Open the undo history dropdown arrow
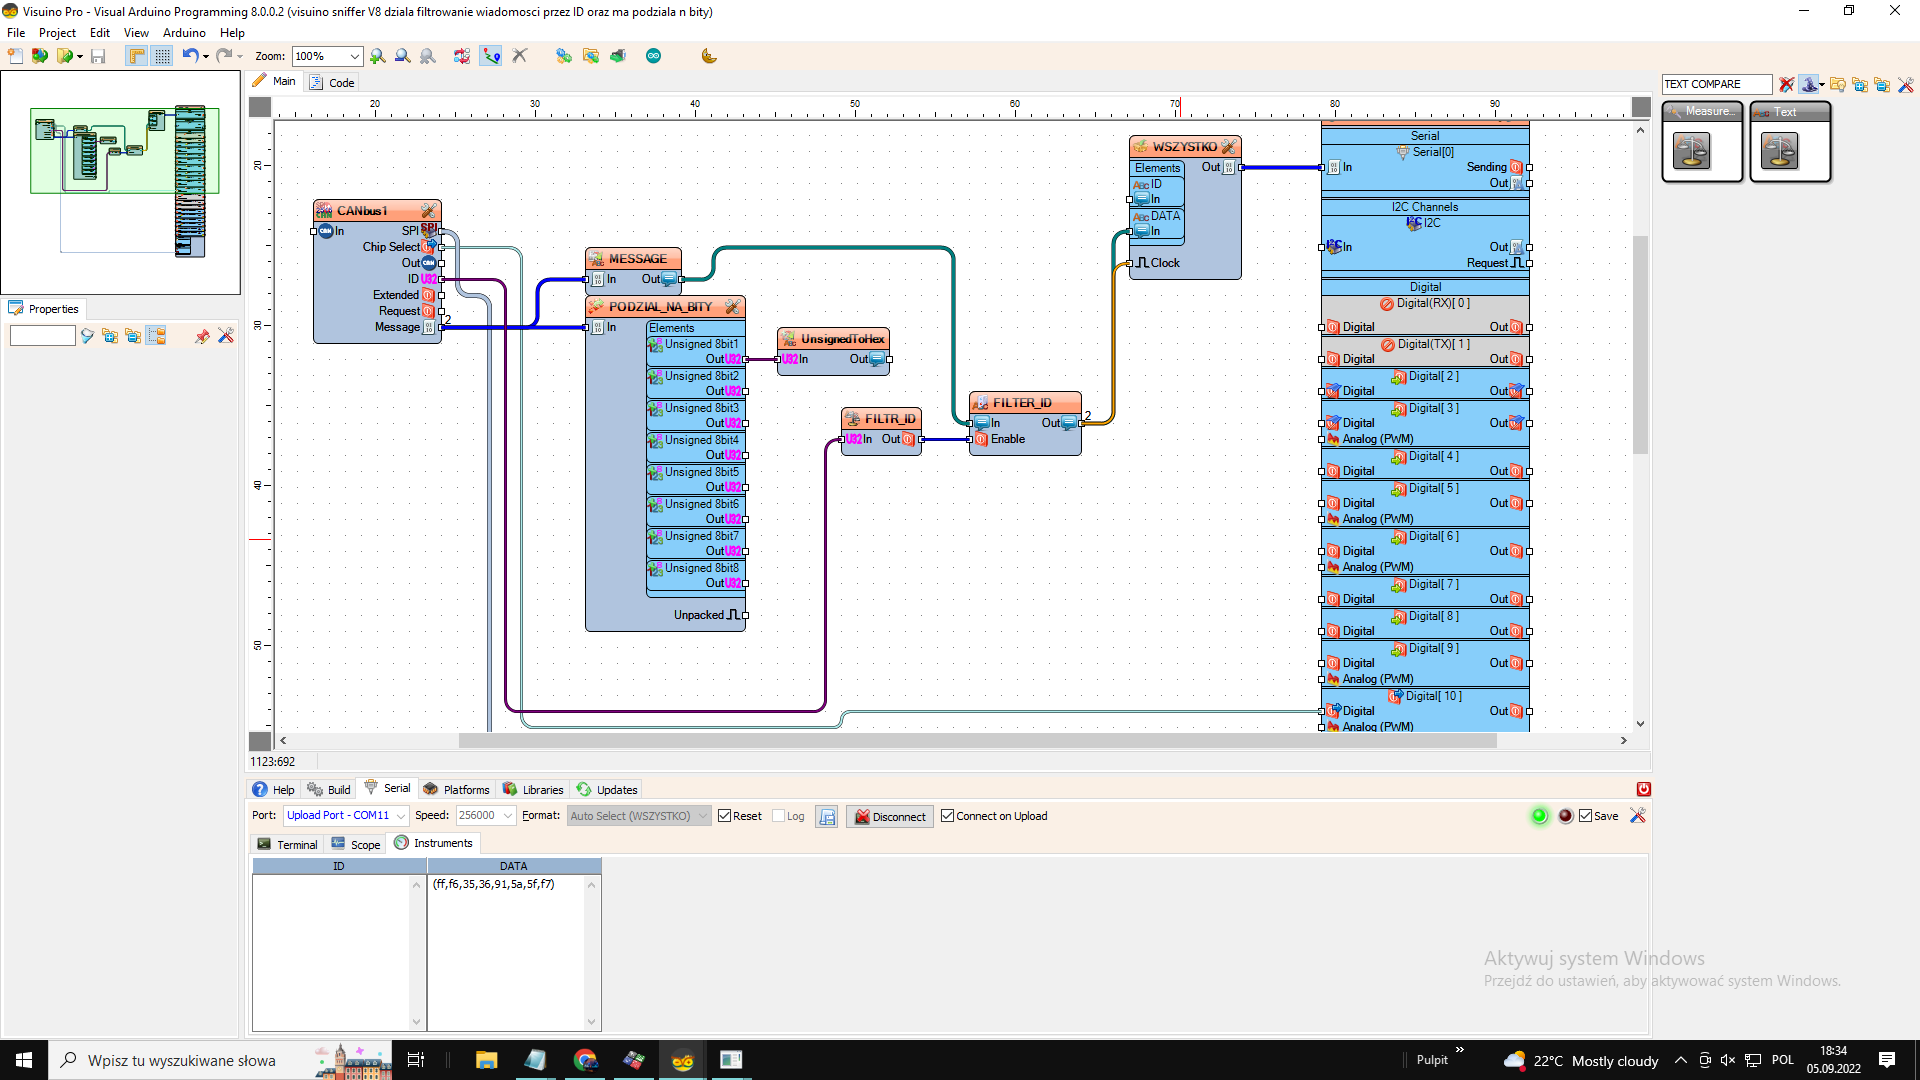The width and height of the screenshot is (1920, 1080). (206, 57)
